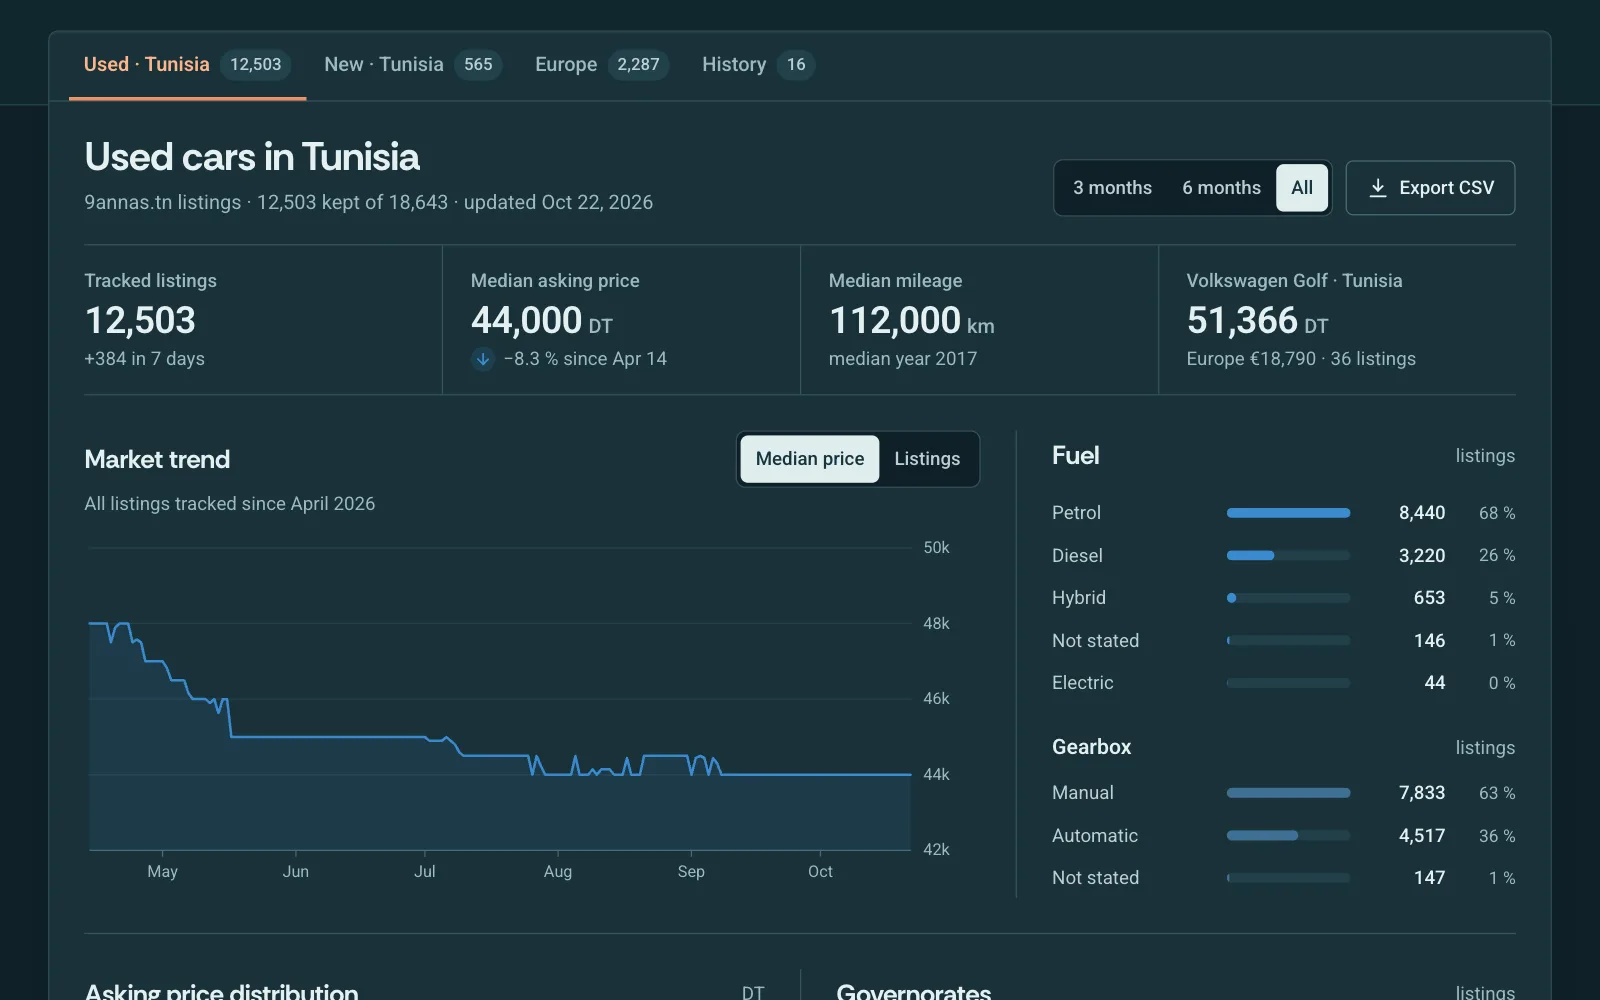Screen dimensions: 1600x1000
Task: Click the May label on chart axis
Action: coord(162,872)
